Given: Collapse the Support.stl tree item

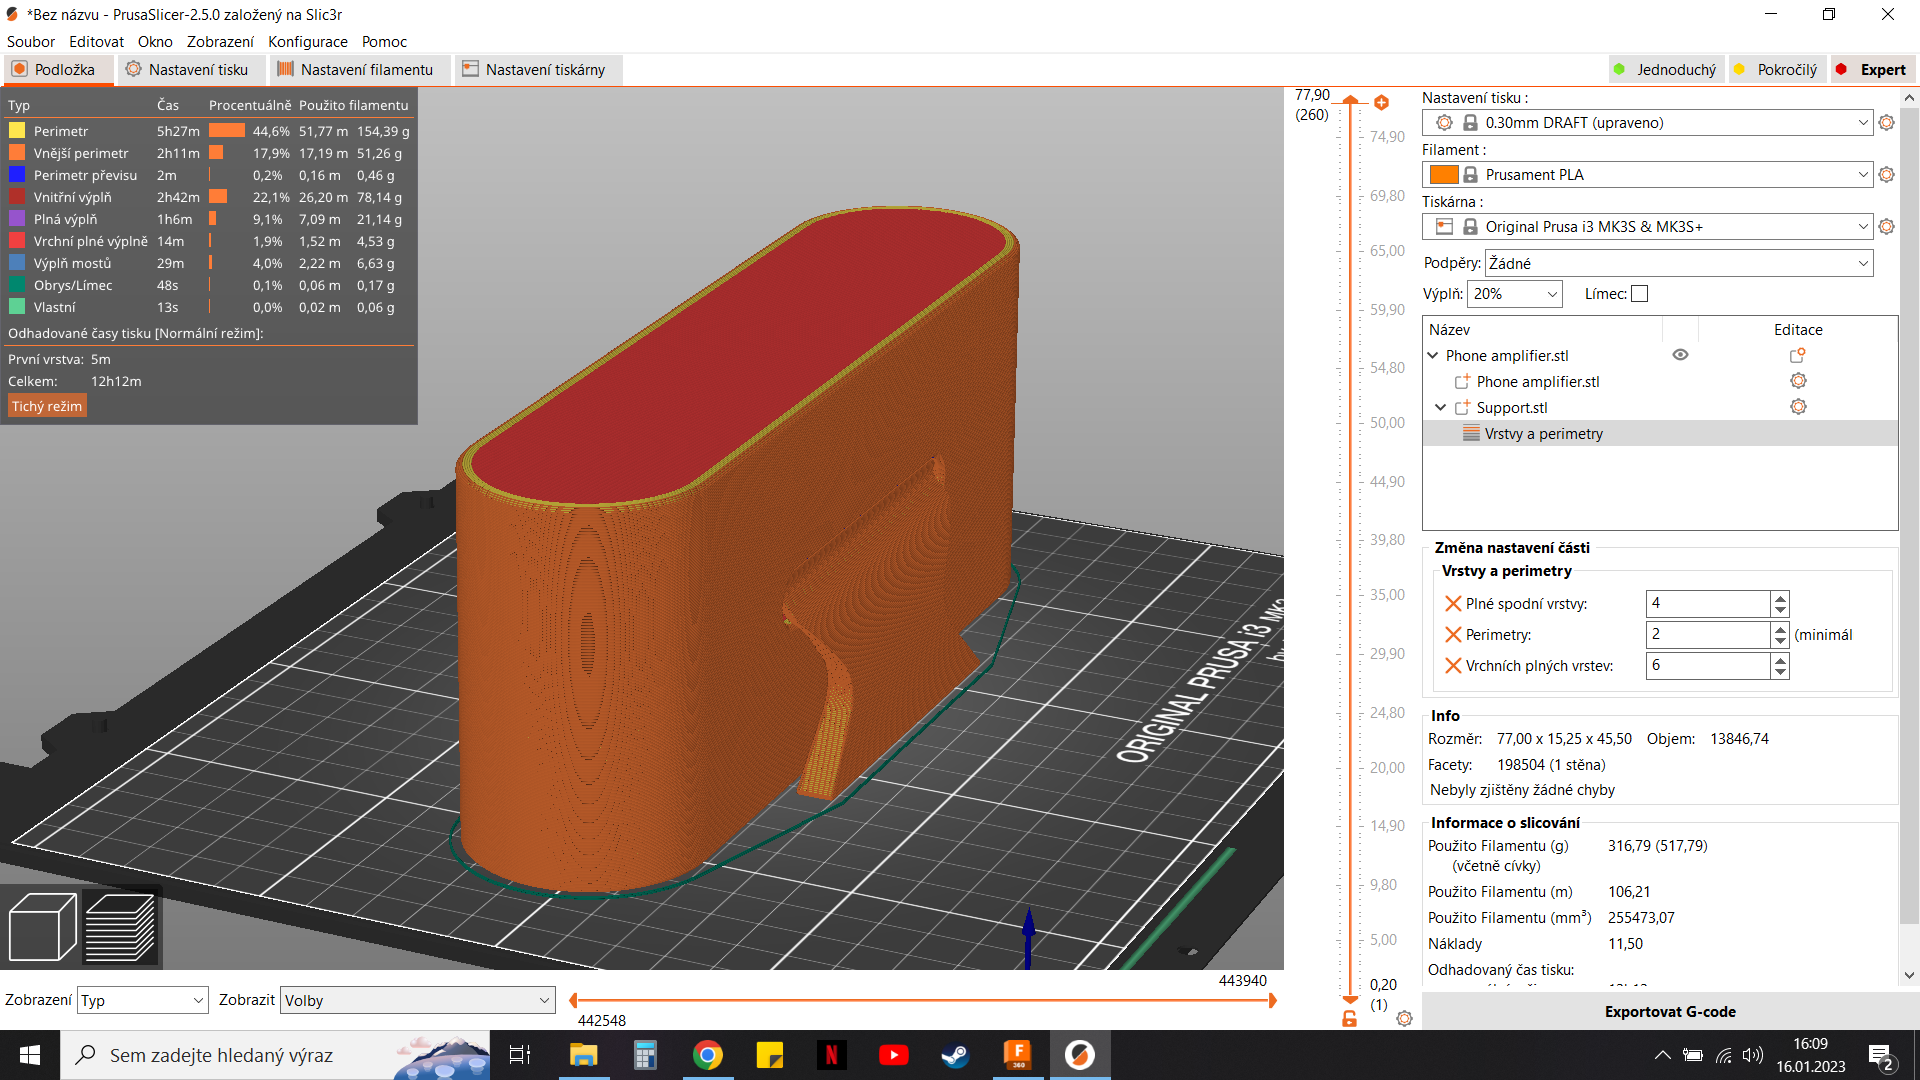Looking at the screenshot, I should (x=1440, y=407).
